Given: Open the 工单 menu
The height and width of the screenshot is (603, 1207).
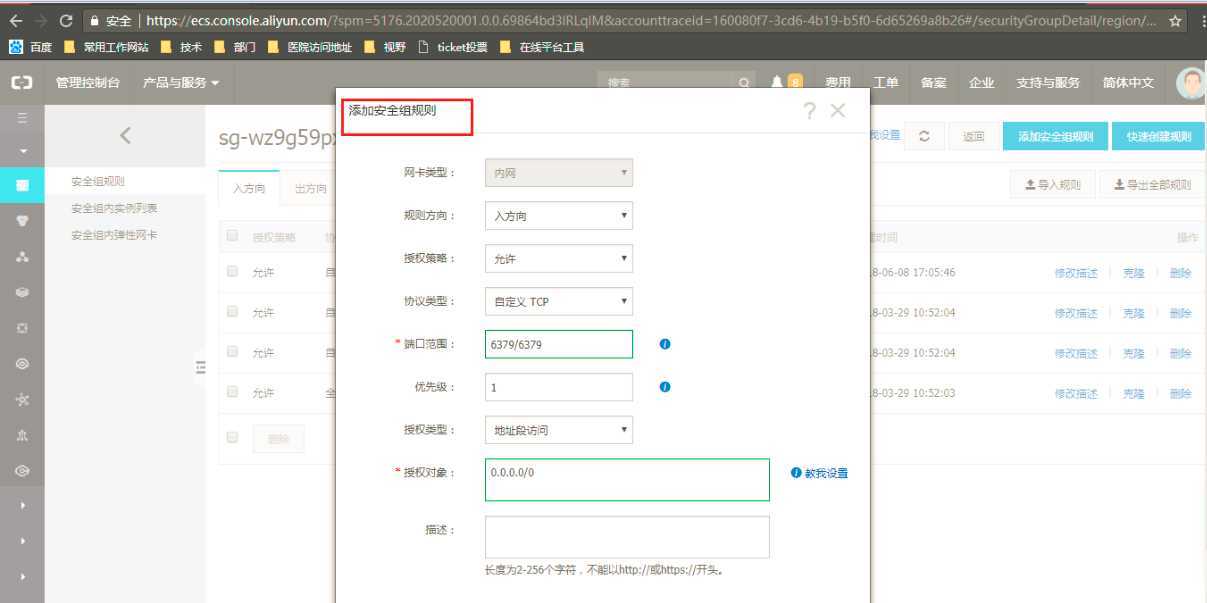Looking at the screenshot, I should pos(886,83).
